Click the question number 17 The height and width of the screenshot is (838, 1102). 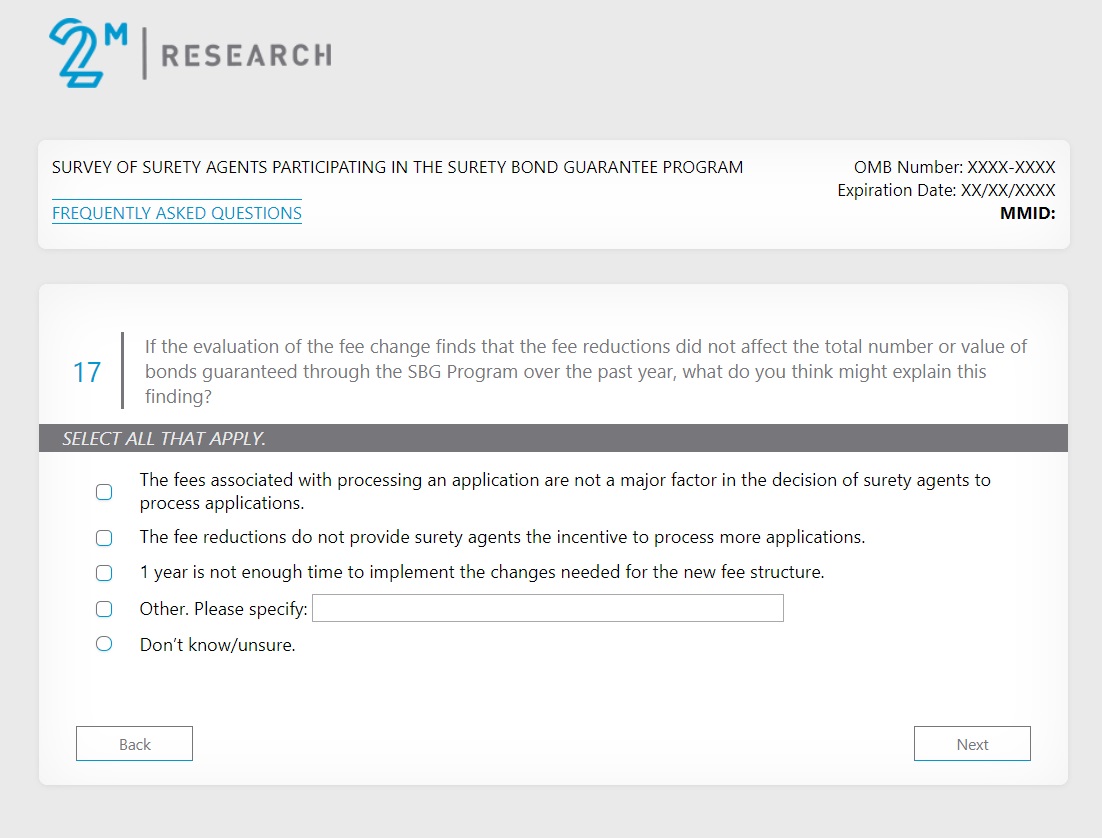pyautogui.click(x=87, y=372)
